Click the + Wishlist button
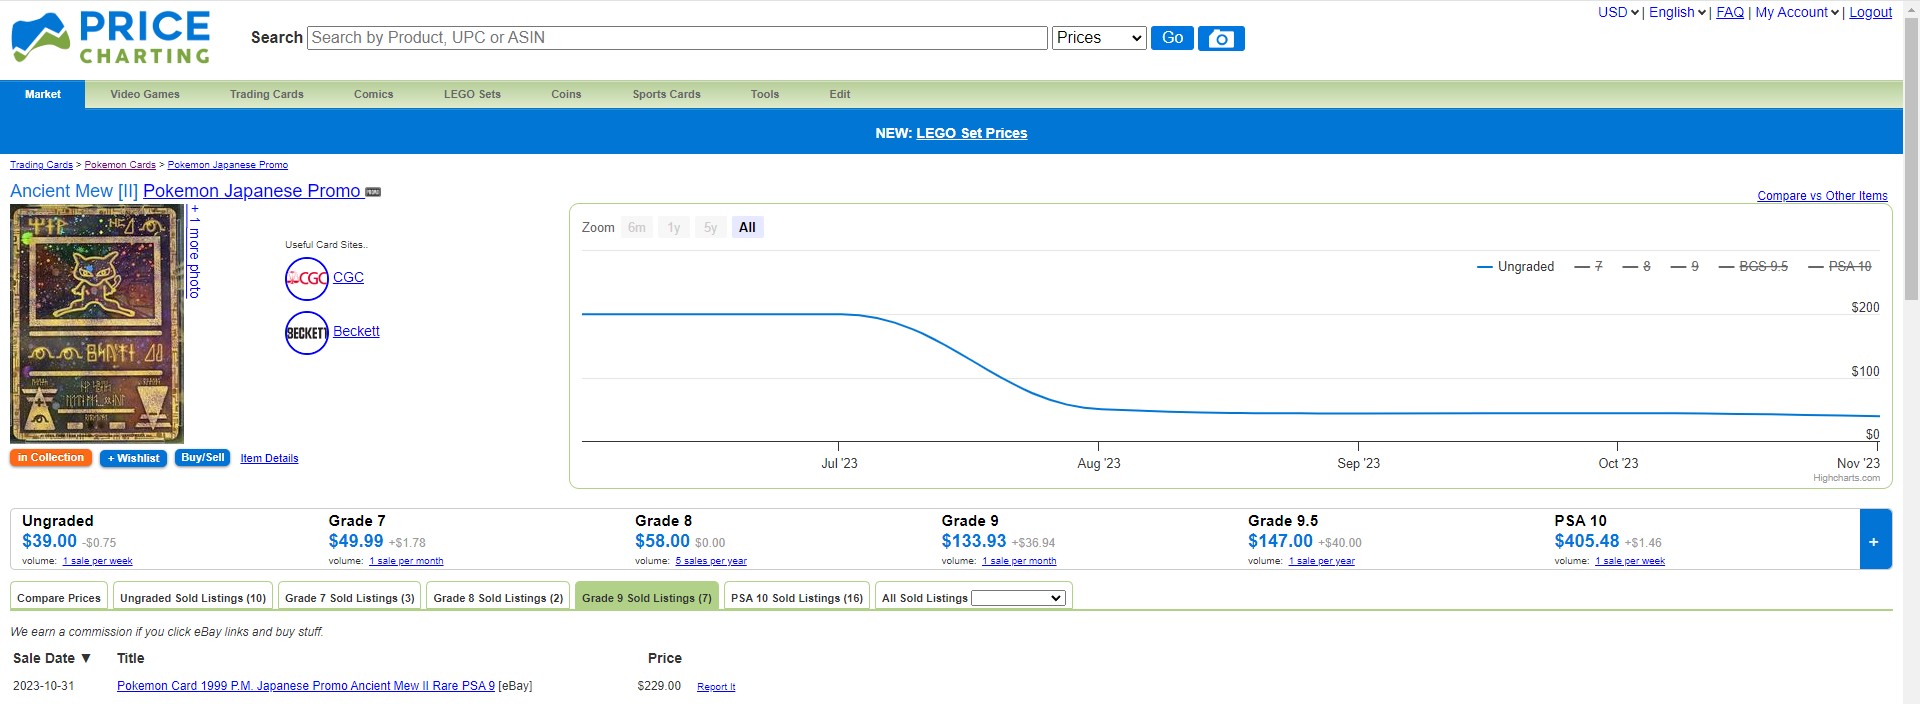 pos(133,458)
